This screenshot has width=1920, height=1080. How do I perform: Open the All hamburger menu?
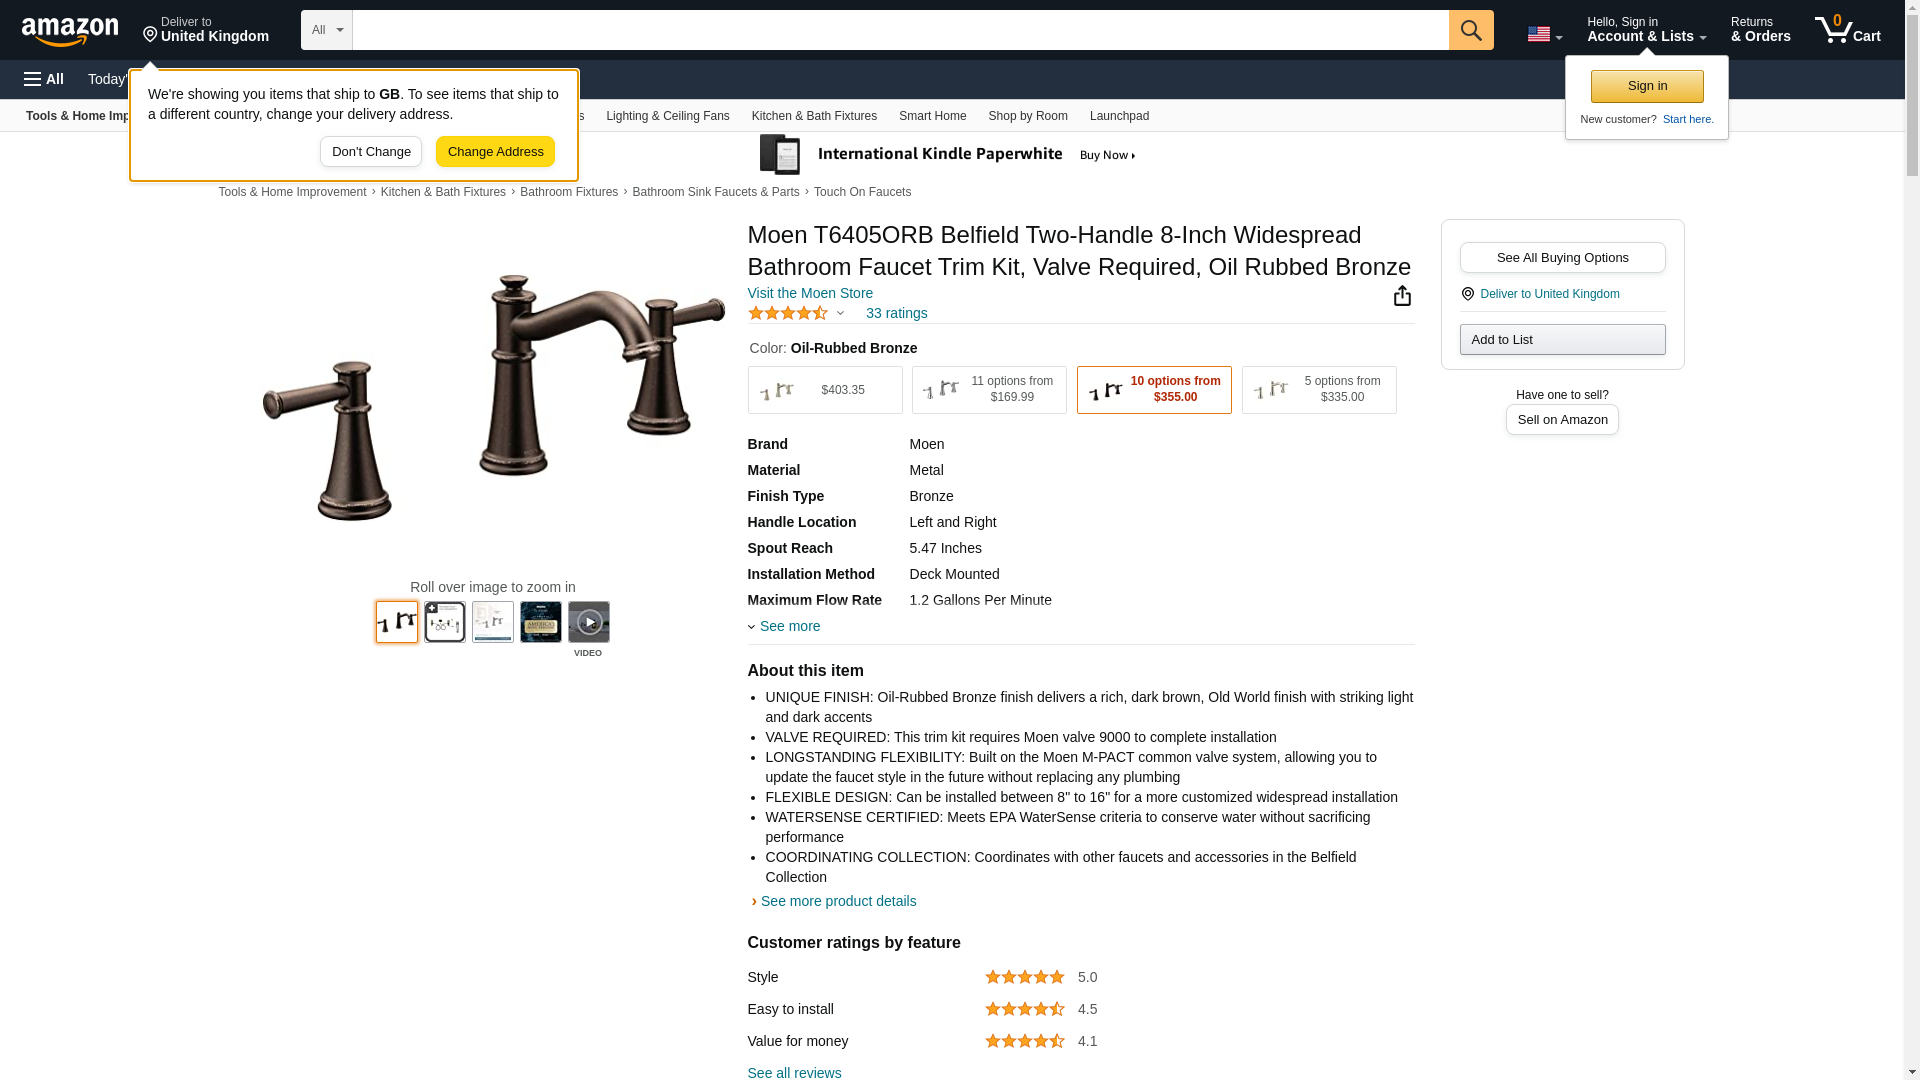[x=44, y=79]
